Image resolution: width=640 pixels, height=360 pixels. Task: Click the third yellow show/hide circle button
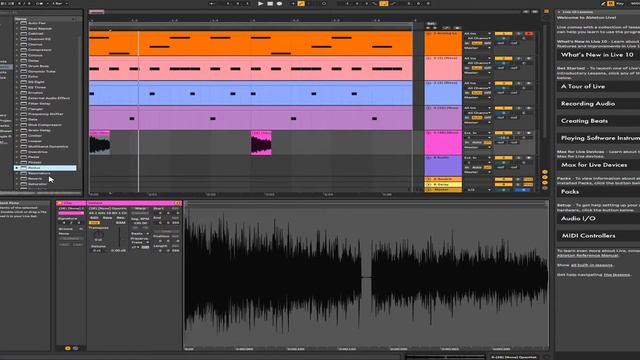pos(545,183)
